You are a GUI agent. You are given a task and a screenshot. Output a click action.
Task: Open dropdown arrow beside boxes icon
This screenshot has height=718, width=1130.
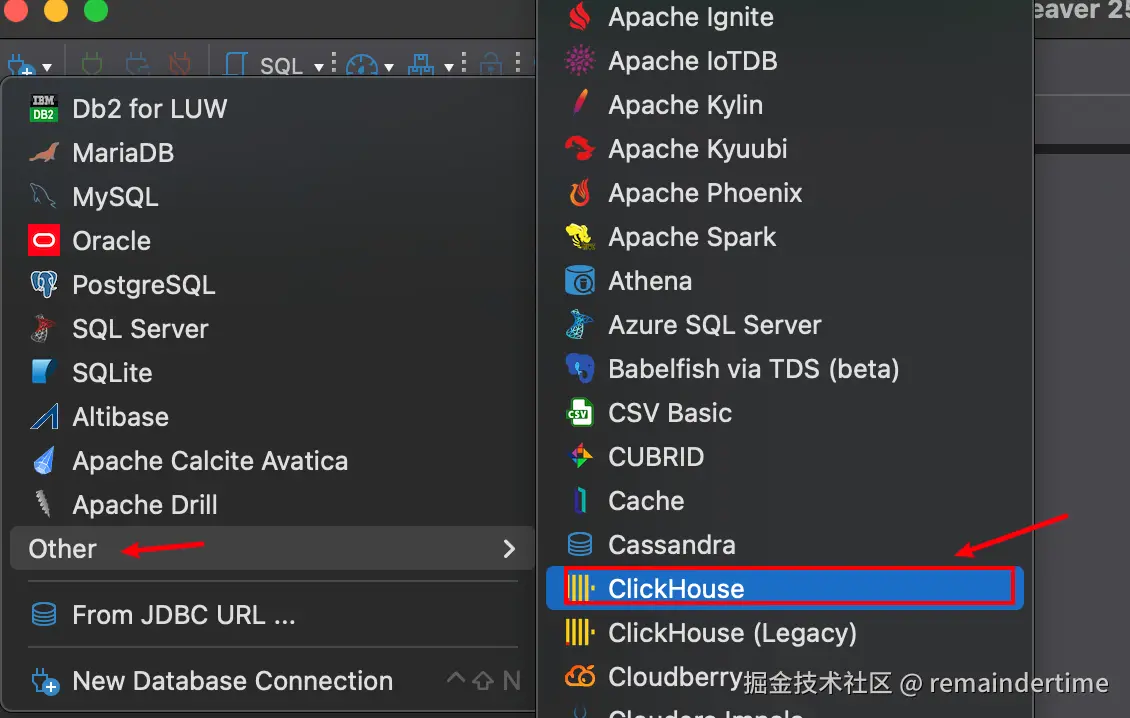pyautogui.click(x=448, y=68)
